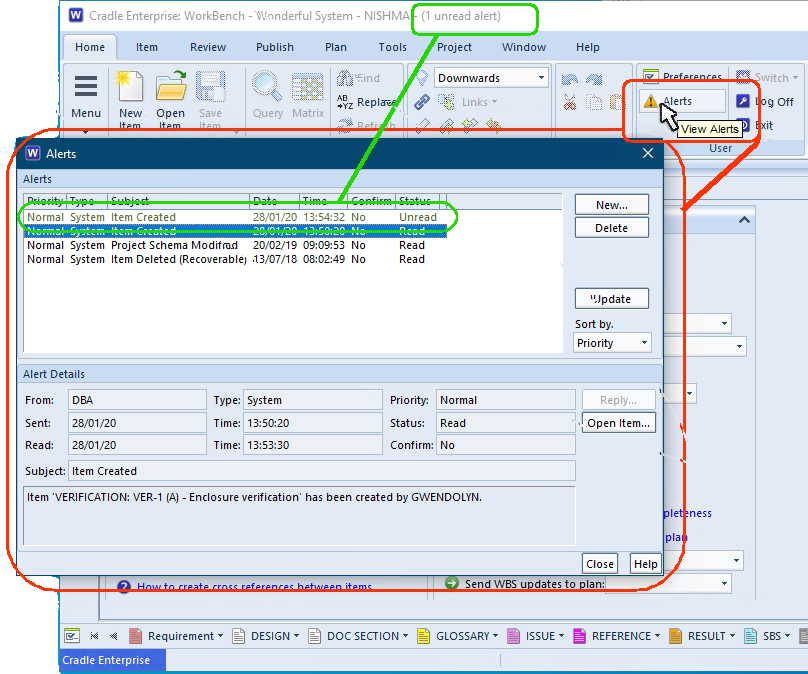Collapse the panel using the chevron-up arrow
Screen dimensions: 808x674
[x=744, y=220]
